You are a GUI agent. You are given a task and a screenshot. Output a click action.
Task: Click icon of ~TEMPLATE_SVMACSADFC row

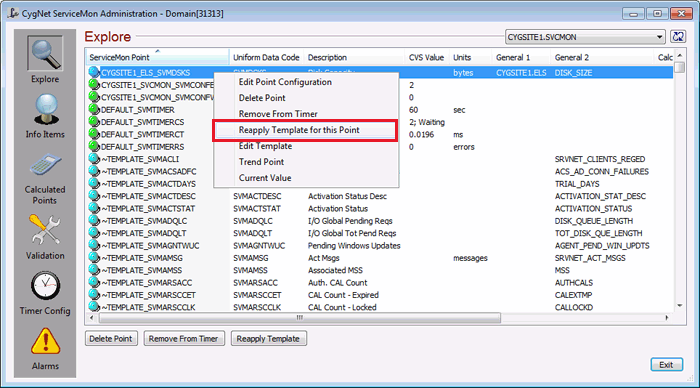94,171
